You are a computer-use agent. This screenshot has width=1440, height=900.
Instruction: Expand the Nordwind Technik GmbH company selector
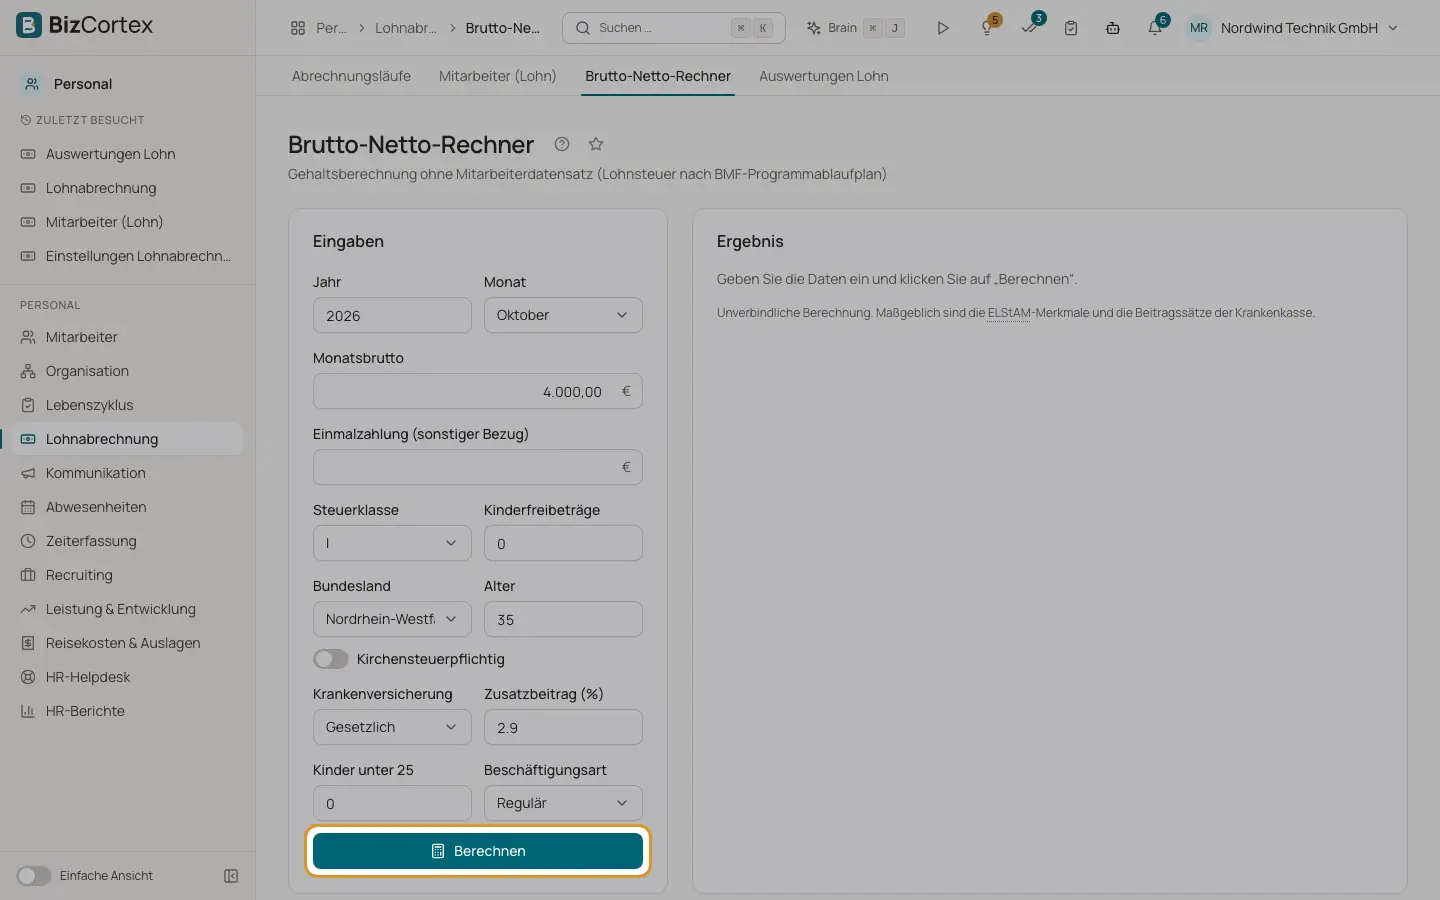1309,28
